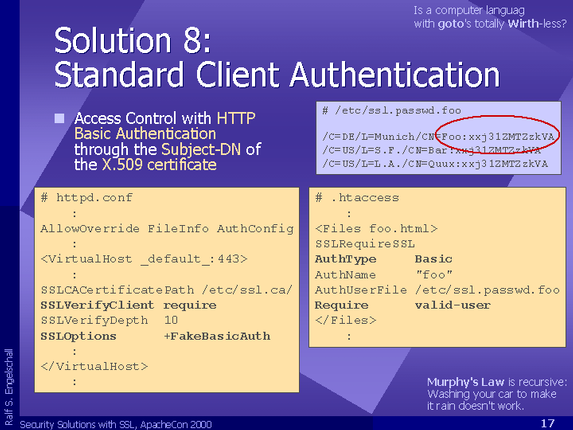
Task: Click 'through the Subject-DN of' line
Action: tap(167, 149)
